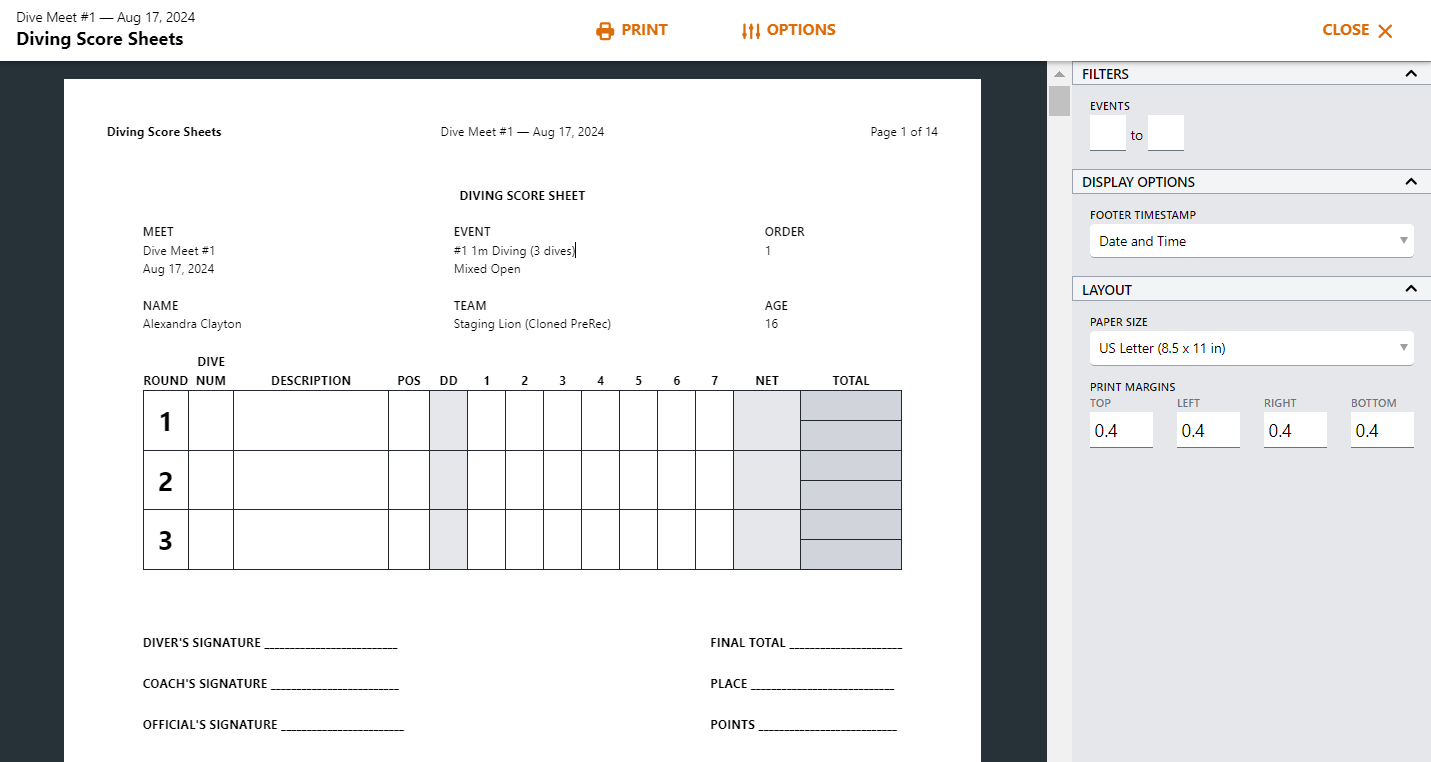Click the sliders icon next to OPTIONS
This screenshot has width=1431, height=762.
[x=750, y=30]
